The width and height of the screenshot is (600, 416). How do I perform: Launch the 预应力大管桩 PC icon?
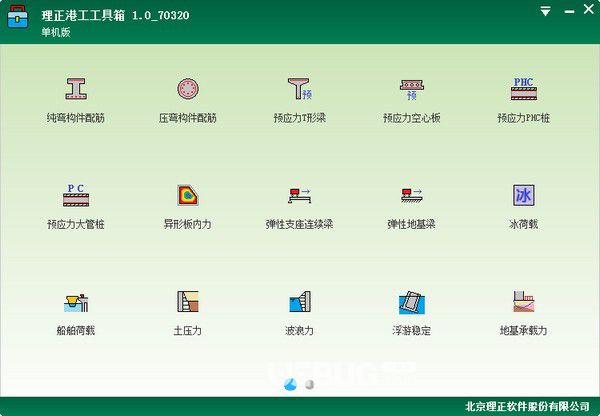76,195
